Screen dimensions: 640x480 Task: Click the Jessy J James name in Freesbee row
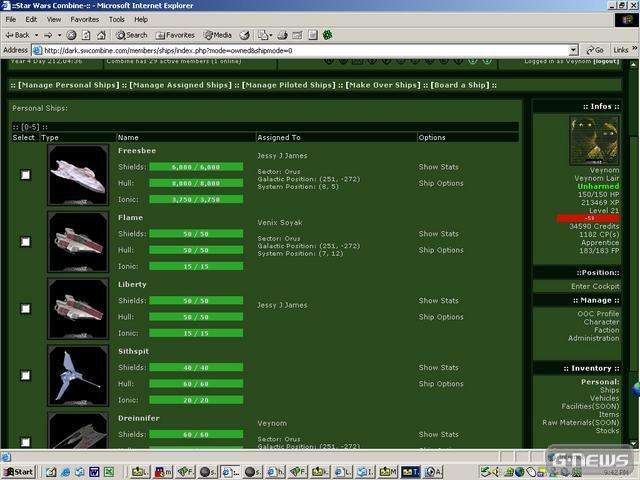[282, 156]
